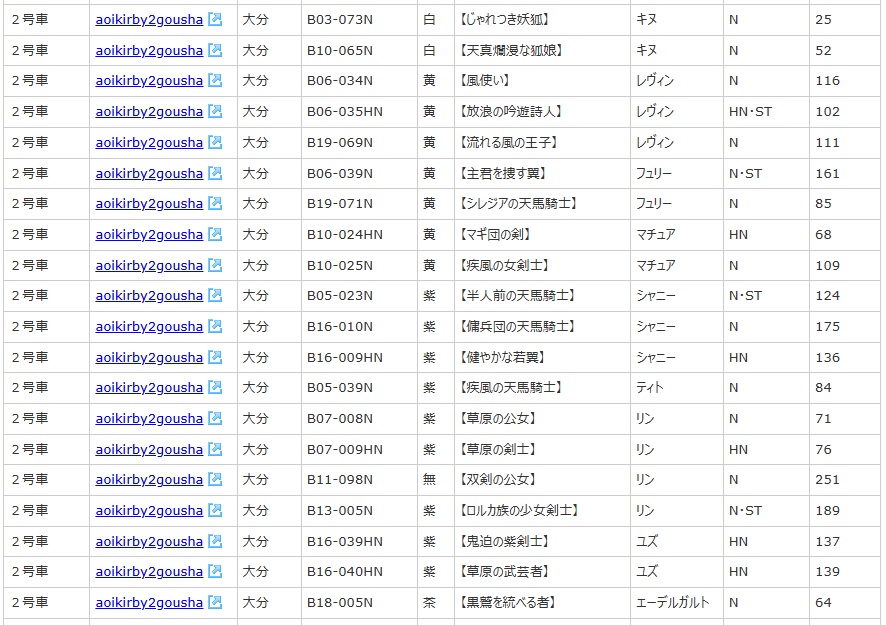Select the card name 【天真爛漫な狐娘】

point(513,50)
